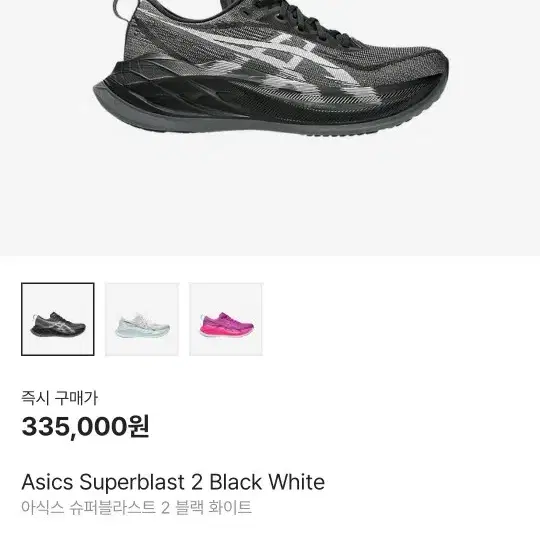Screen dimensions: 540x540
Task: Open the Asics Superblast 2 Black White title
Action: click(x=173, y=482)
